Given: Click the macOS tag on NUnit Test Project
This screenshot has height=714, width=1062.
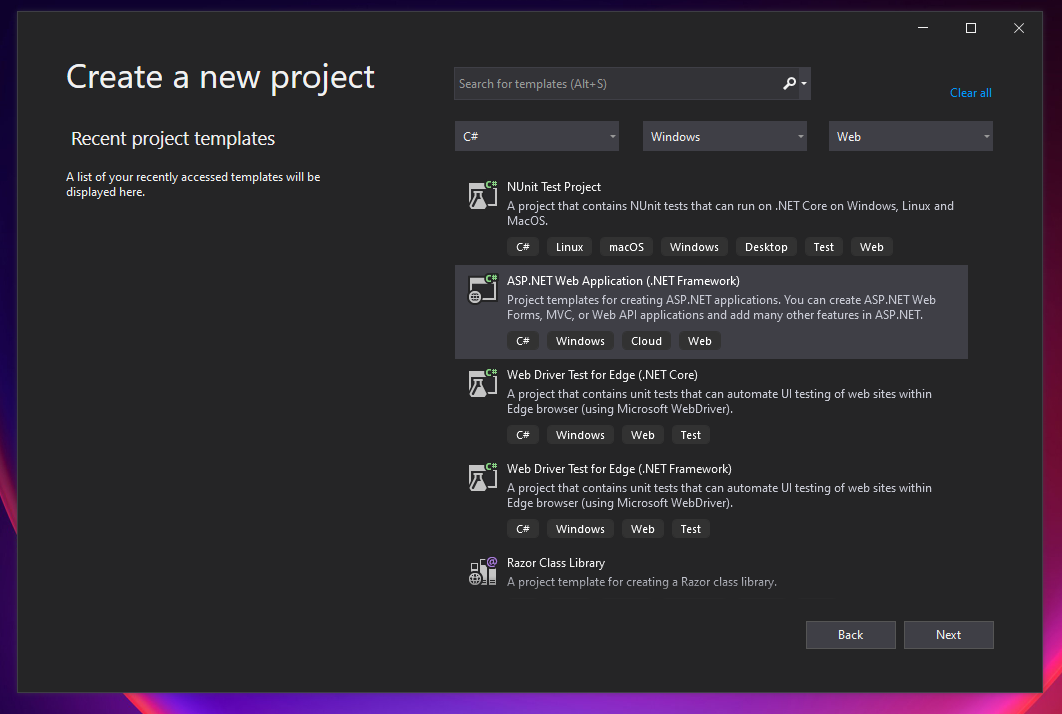Looking at the screenshot, I should [626, 246].
